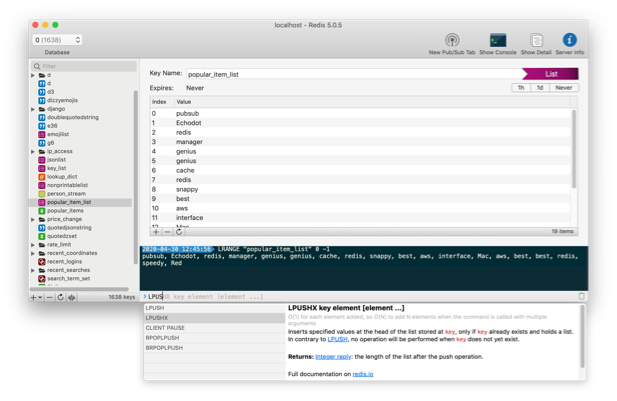Viewport: 617px width, 401px height.
Task: Click the hash icon of lookup_dict
Action: (x=42, y=177)
